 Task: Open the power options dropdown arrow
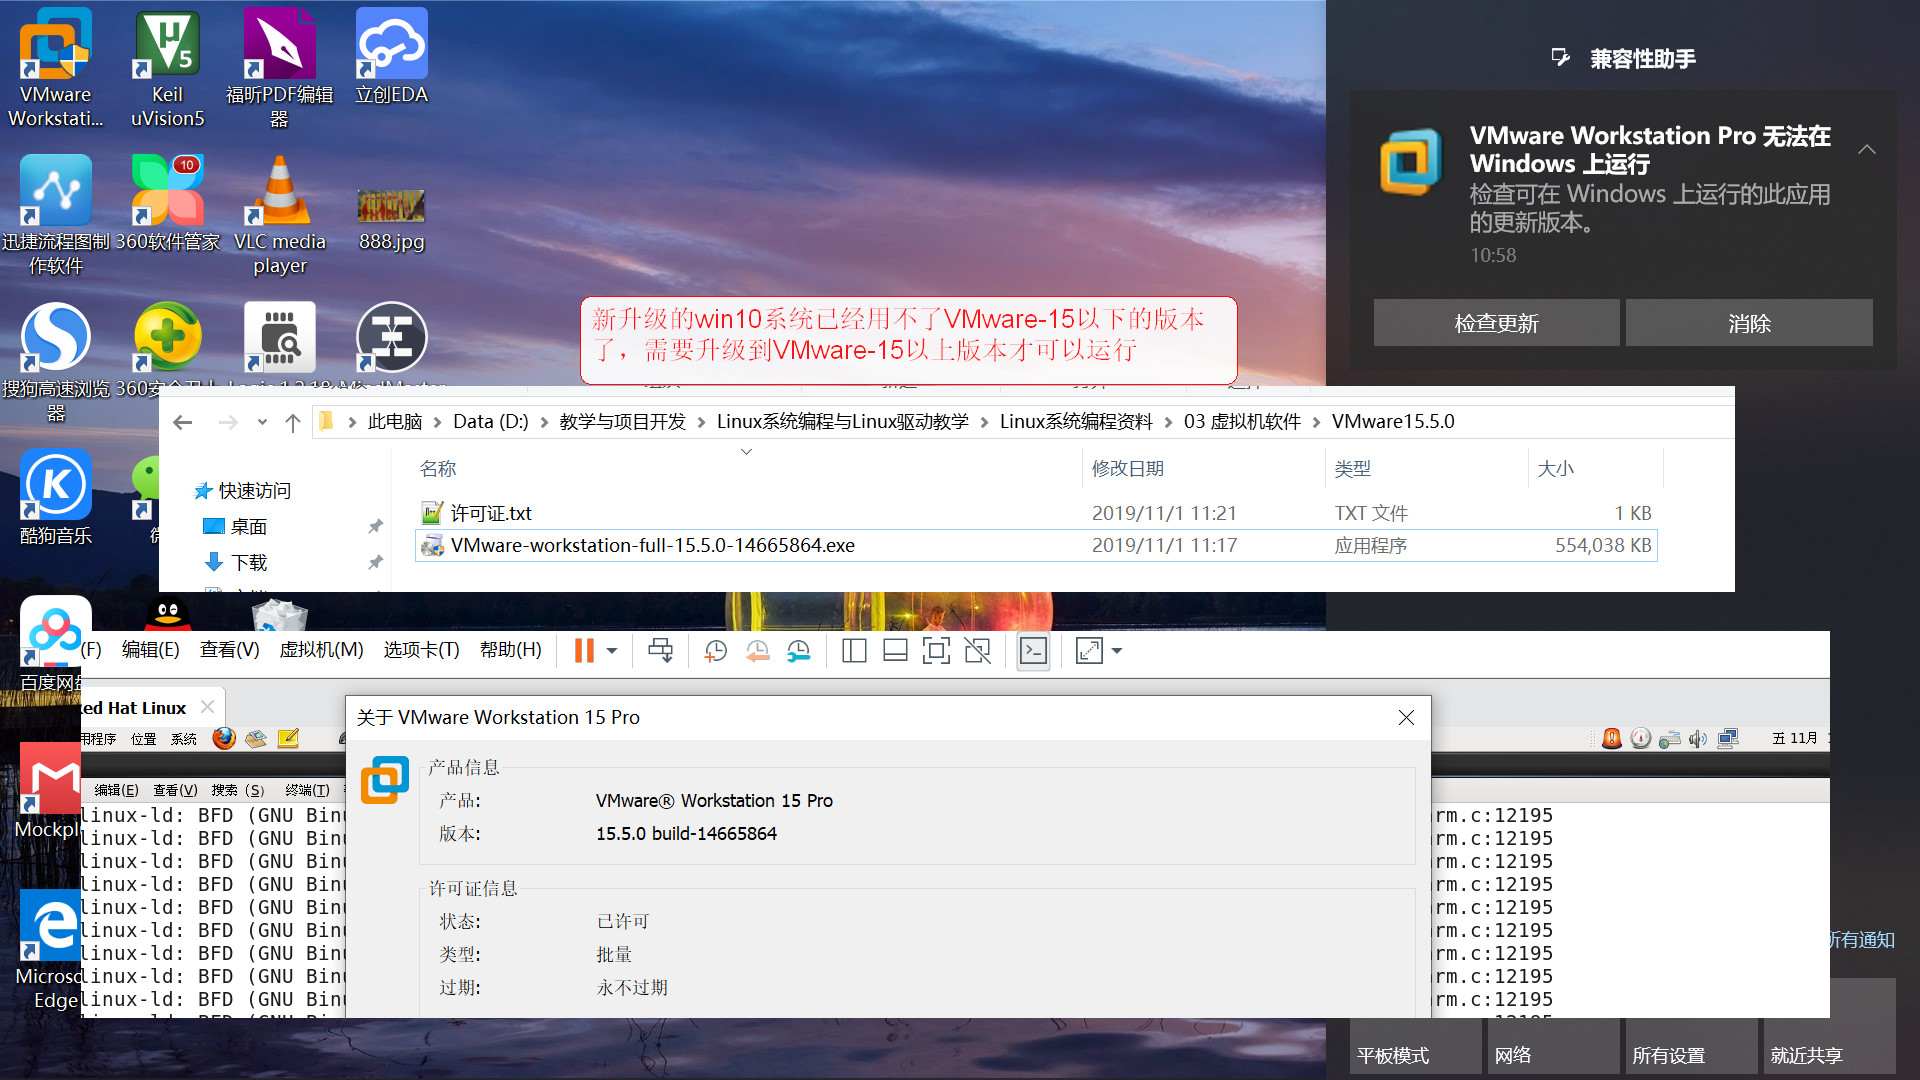coord(612,651)
